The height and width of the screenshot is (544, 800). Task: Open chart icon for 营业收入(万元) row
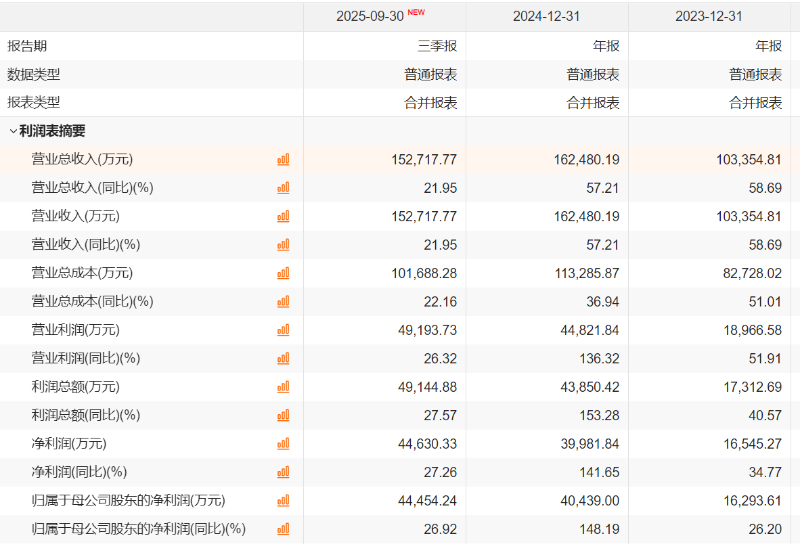tap(283, 216)
